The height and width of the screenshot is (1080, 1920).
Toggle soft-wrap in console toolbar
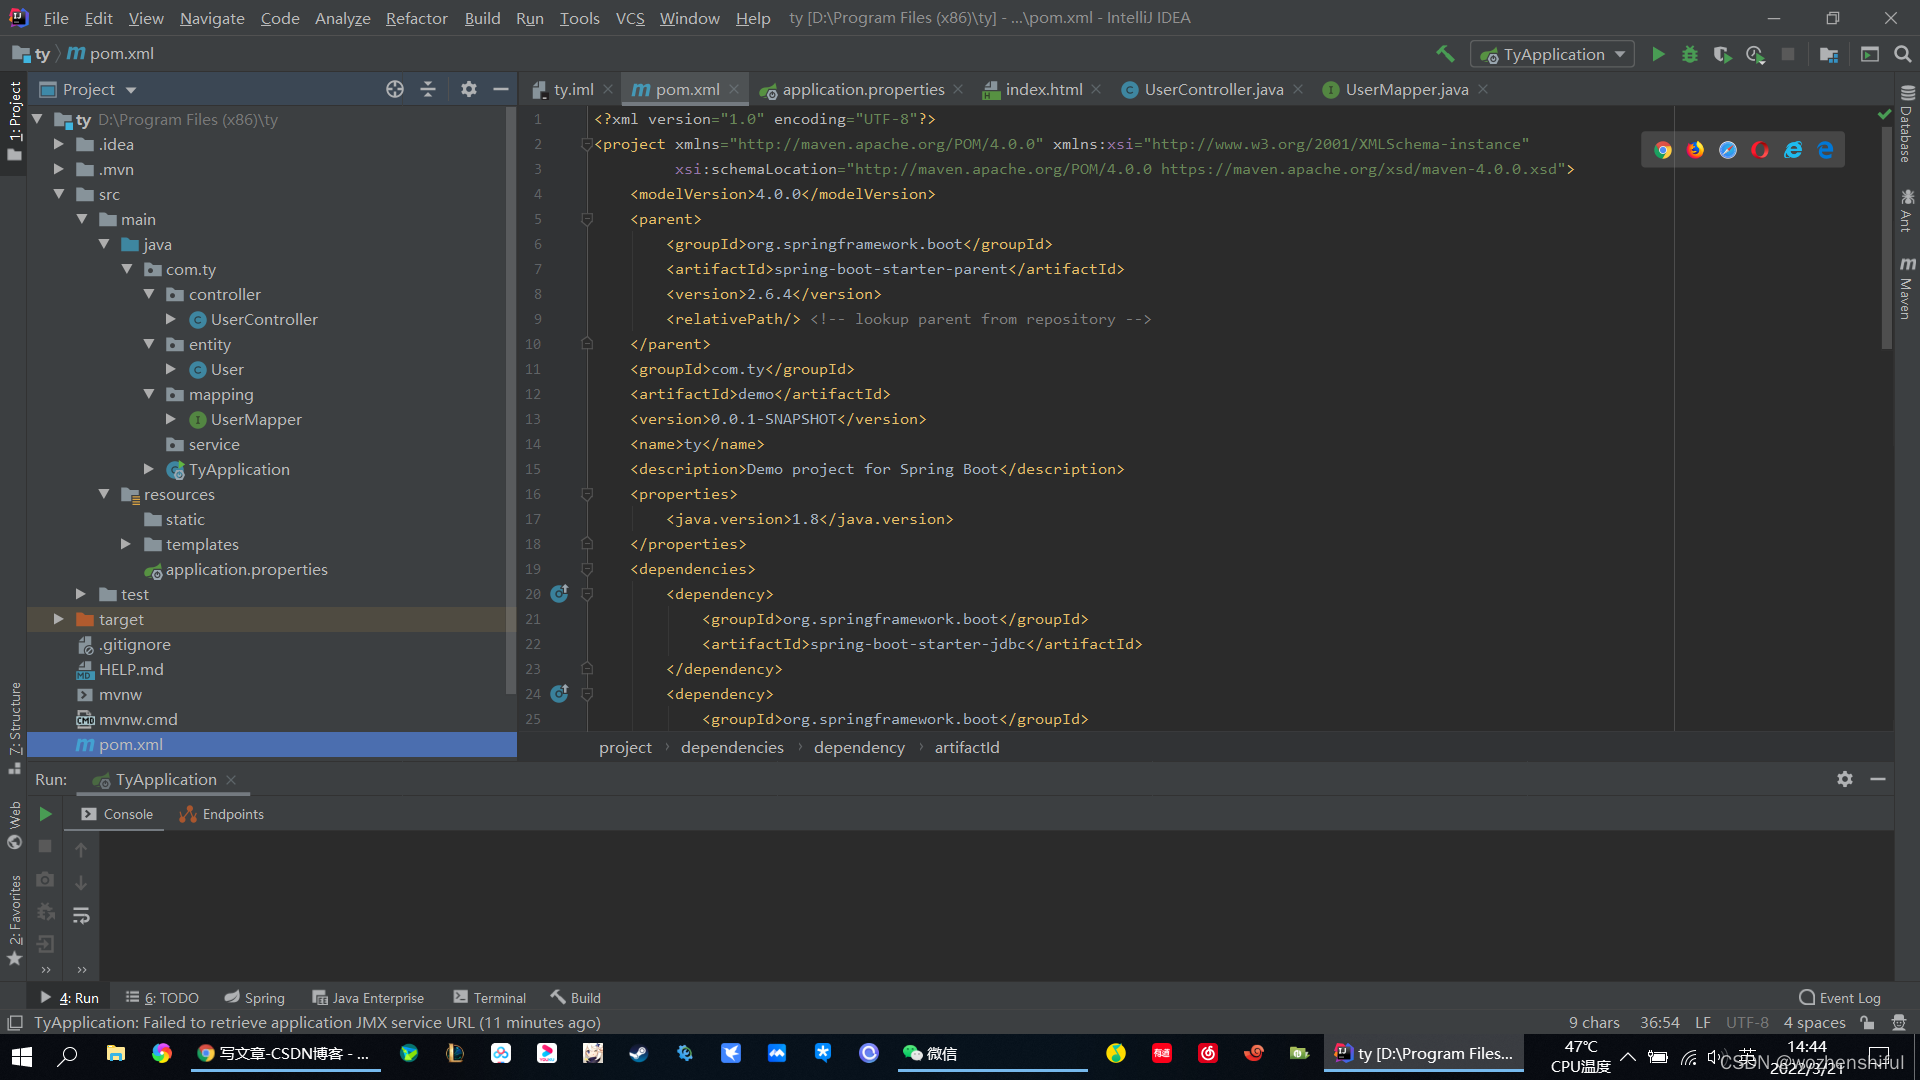81,915
